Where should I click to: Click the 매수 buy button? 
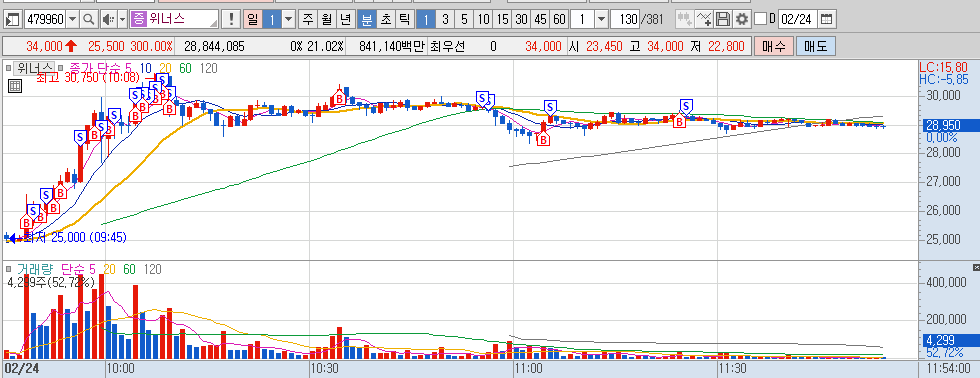point(774,46)
